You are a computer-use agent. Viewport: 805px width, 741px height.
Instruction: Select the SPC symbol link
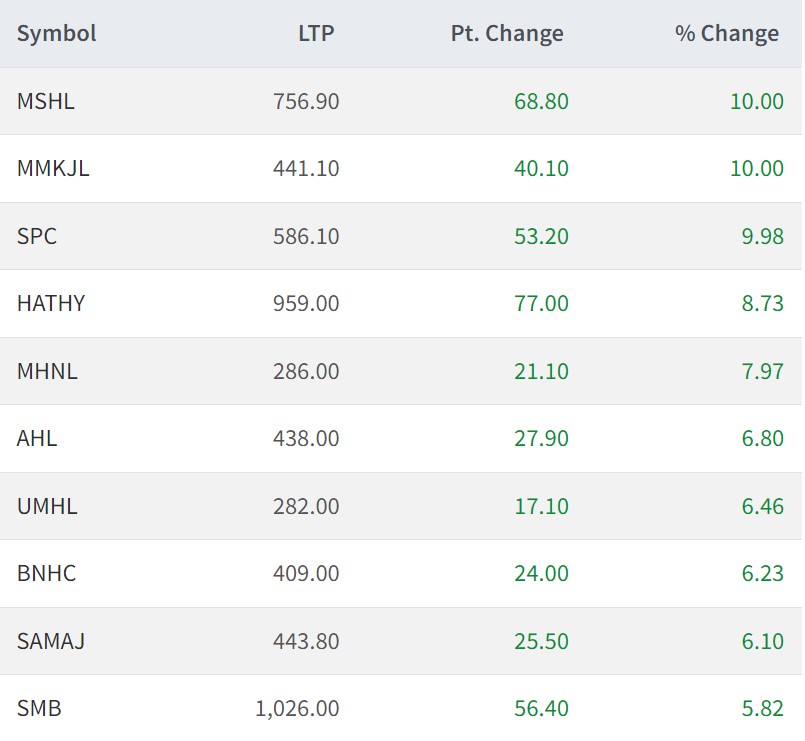coord(37,236)
